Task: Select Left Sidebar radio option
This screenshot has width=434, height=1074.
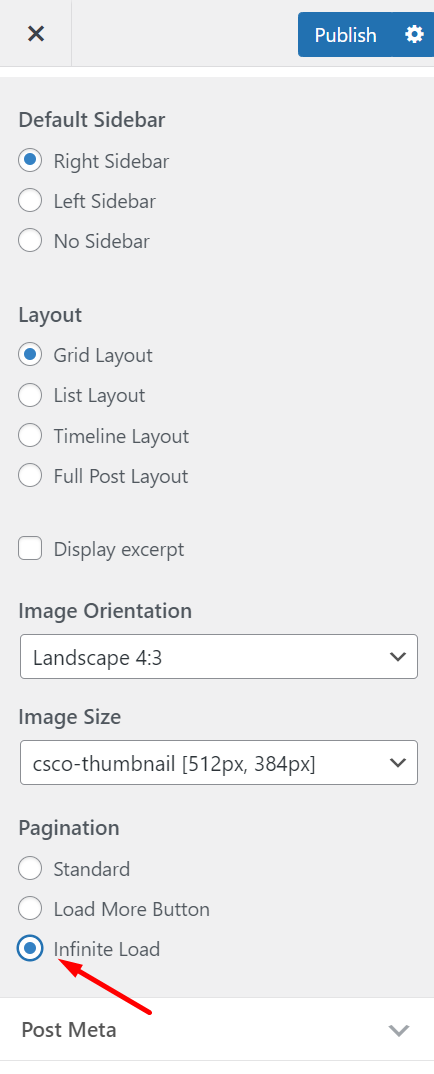Action: coord(30,201)
